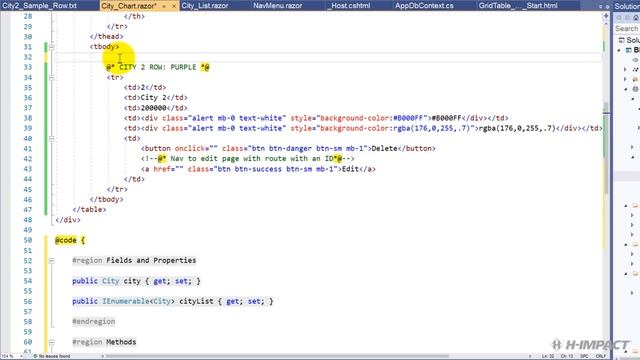The width and height of the screenshot is (640, 360).
Task: Close the City_Chart.razor tab
Action: pos(173,7)
